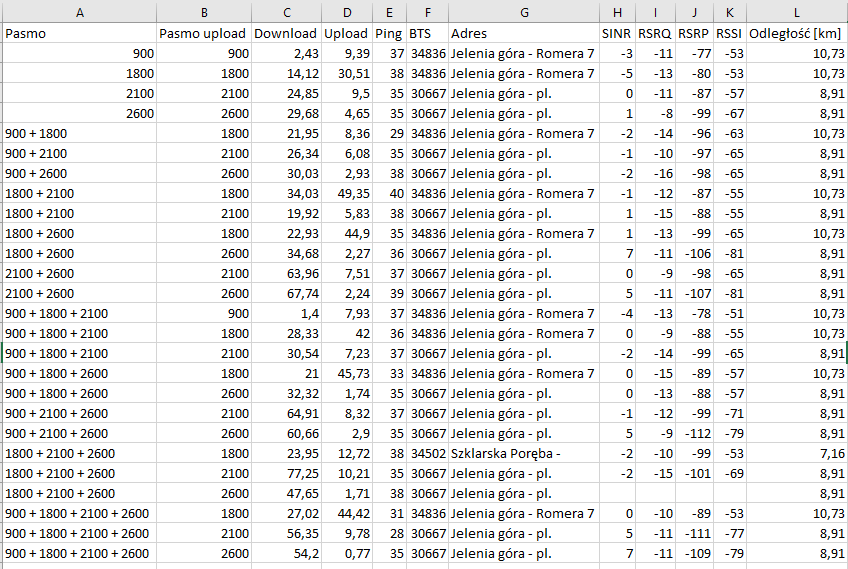Select column L header
The width and height of the screenshot is (848, 569).
point(797,12)
